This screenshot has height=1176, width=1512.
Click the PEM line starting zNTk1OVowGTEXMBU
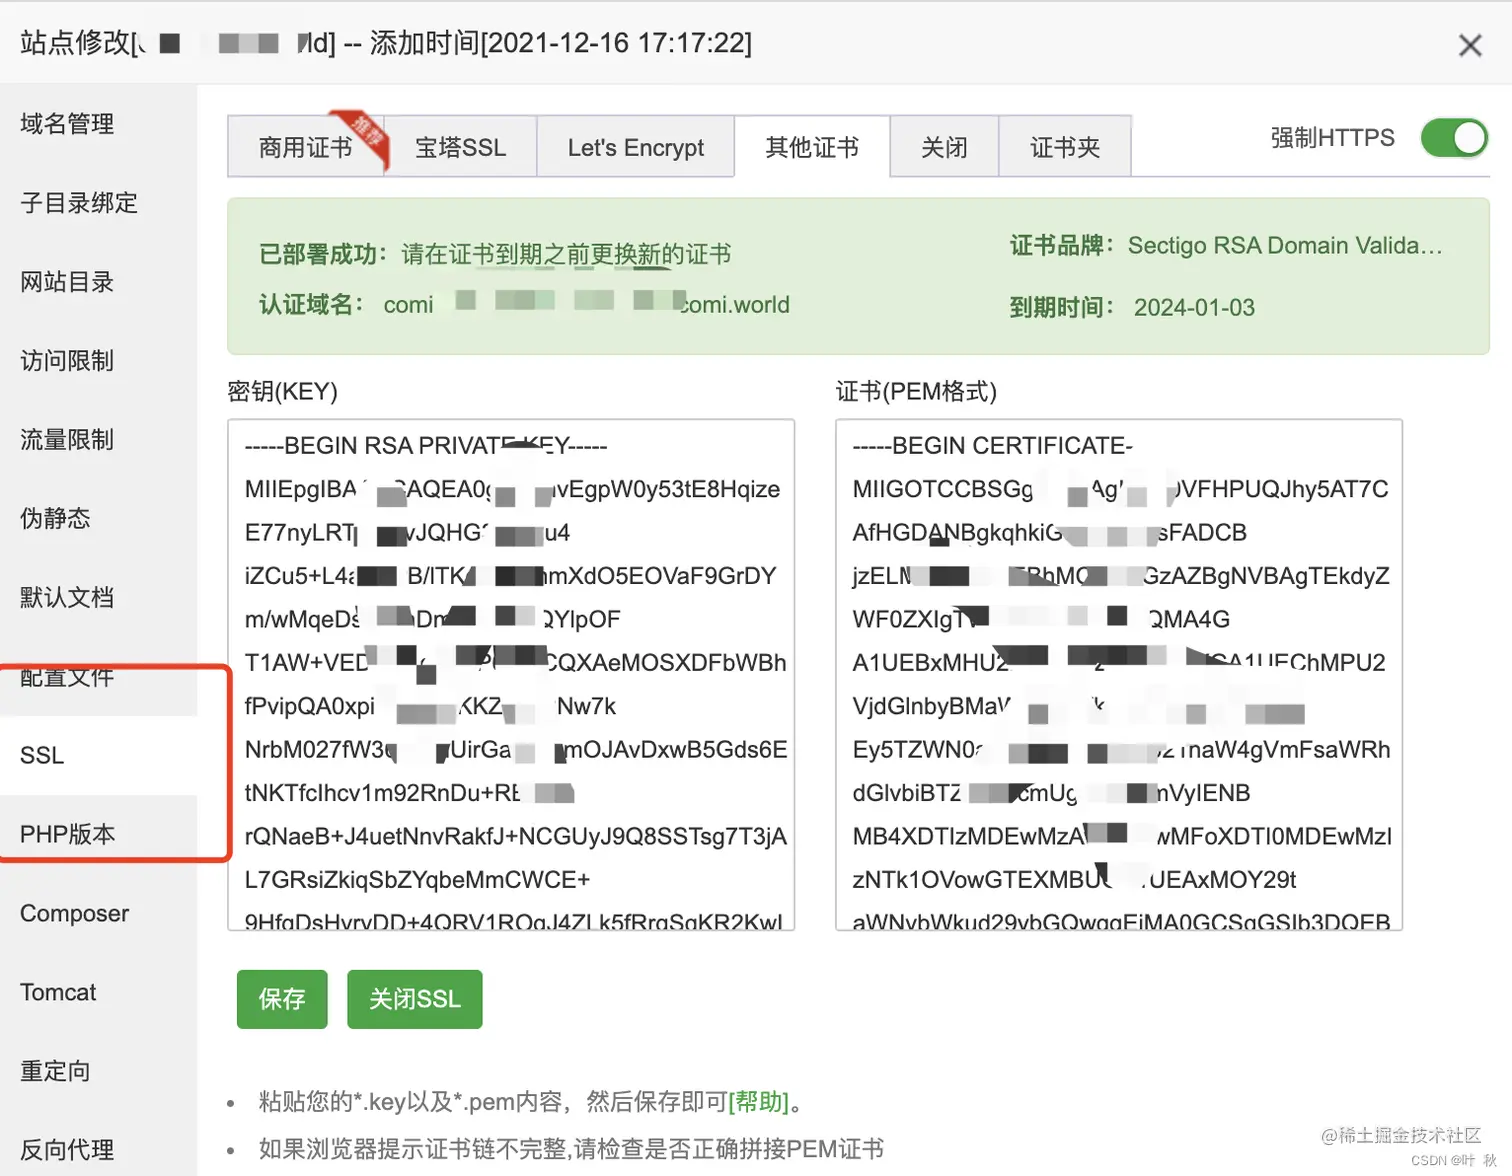(x=1074, y=880)
